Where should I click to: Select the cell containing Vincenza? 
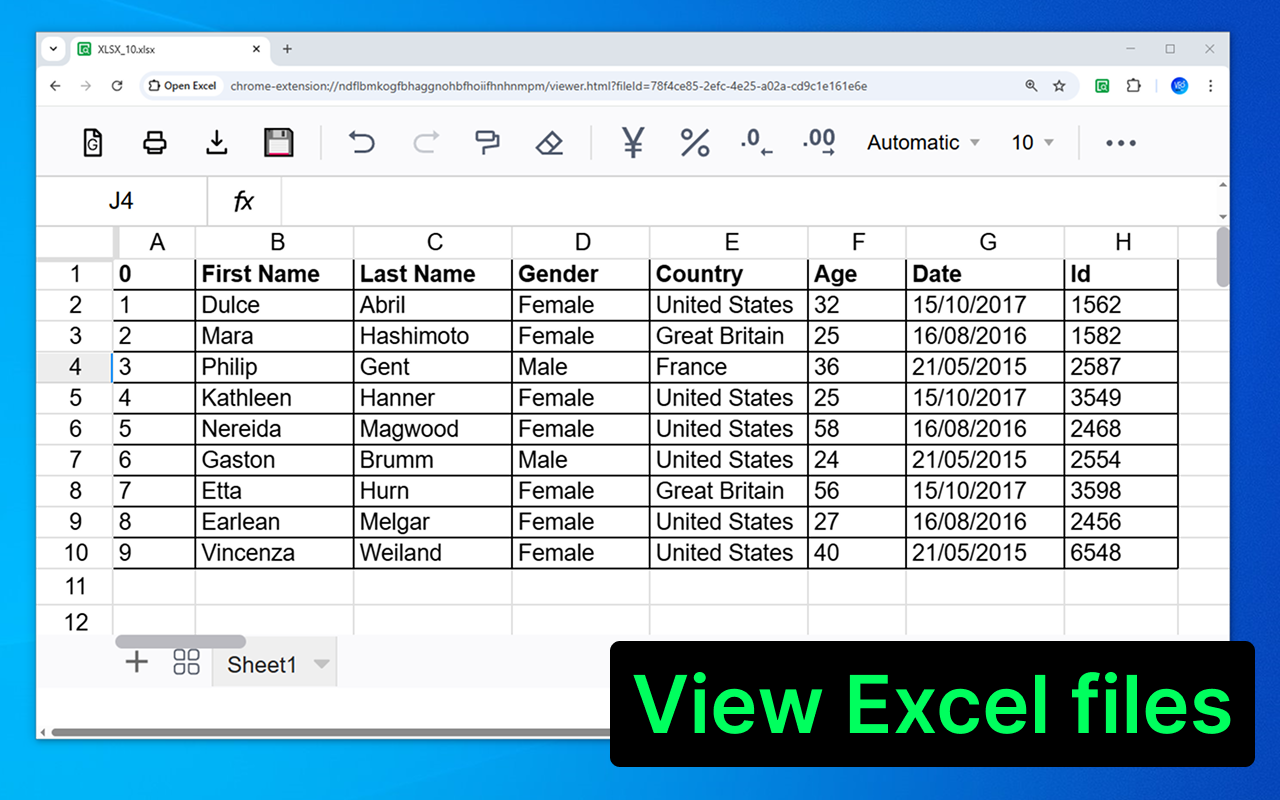tap(274, 553)
